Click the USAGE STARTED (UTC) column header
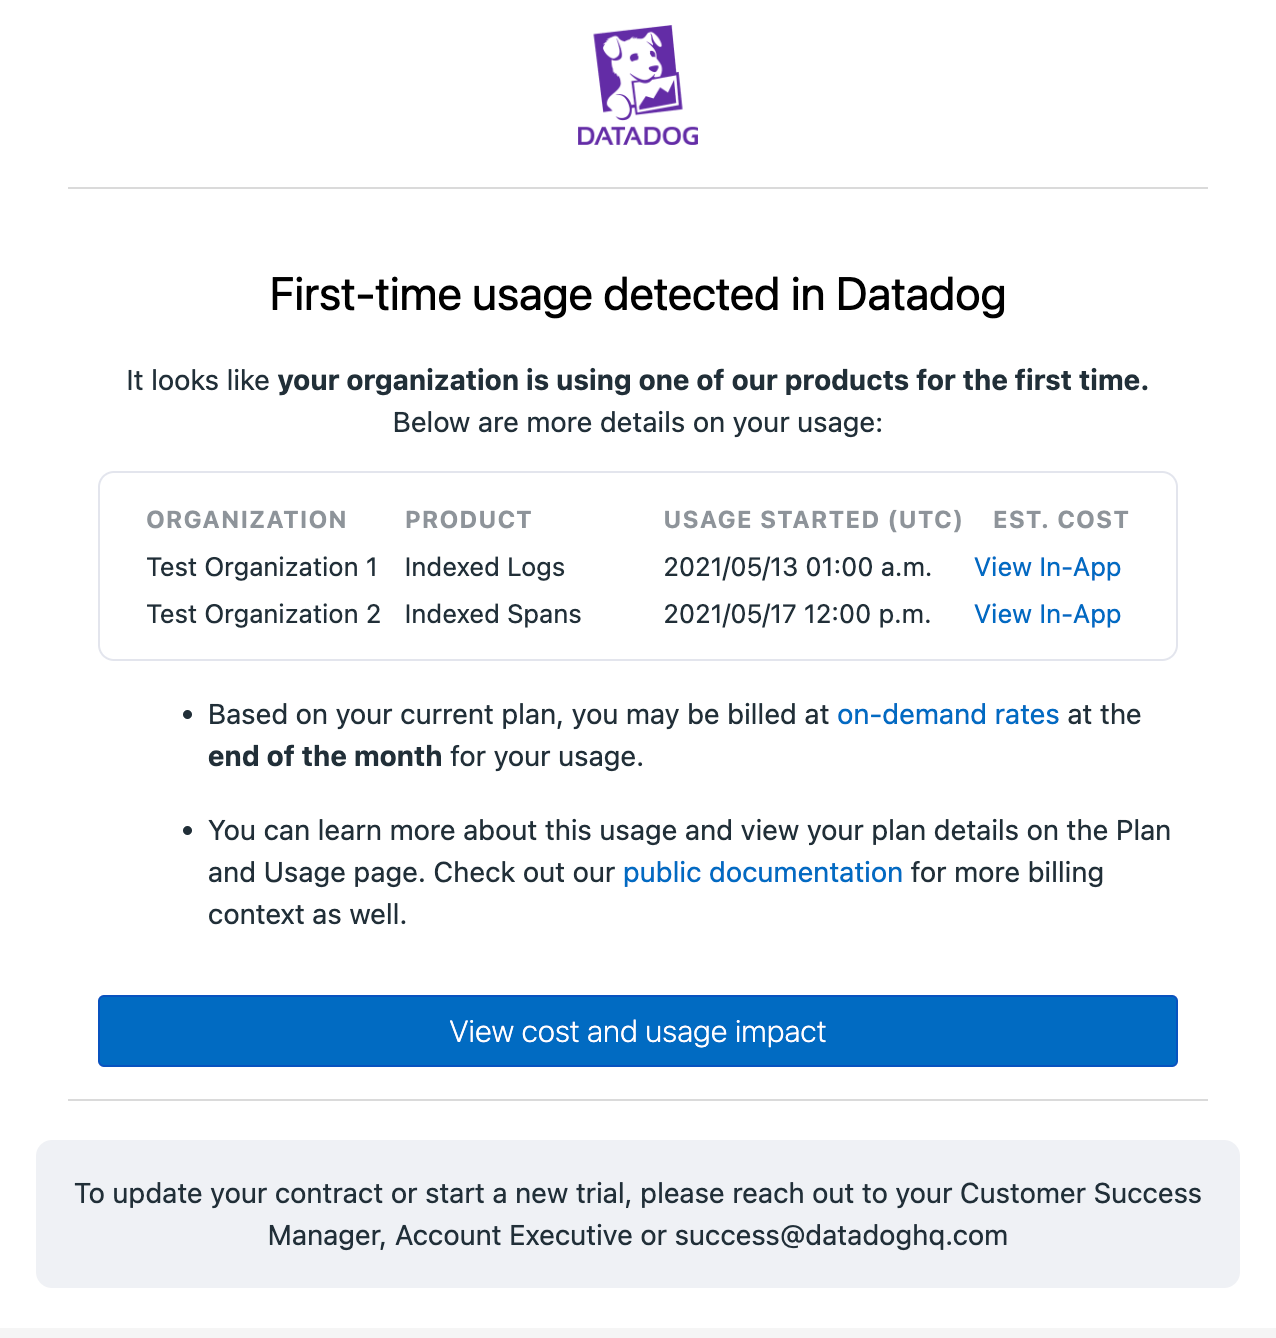 [x=813, y=520]
